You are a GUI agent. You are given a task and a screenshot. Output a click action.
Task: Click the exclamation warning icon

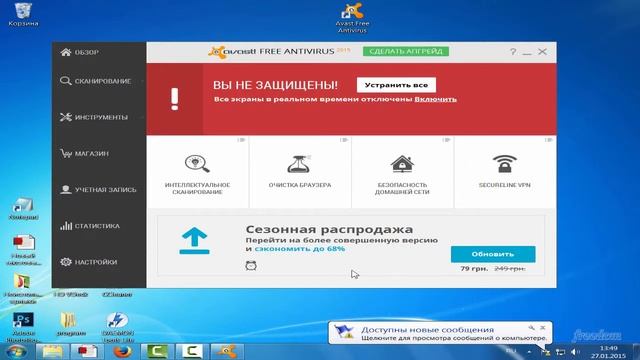tap(175, 99)
